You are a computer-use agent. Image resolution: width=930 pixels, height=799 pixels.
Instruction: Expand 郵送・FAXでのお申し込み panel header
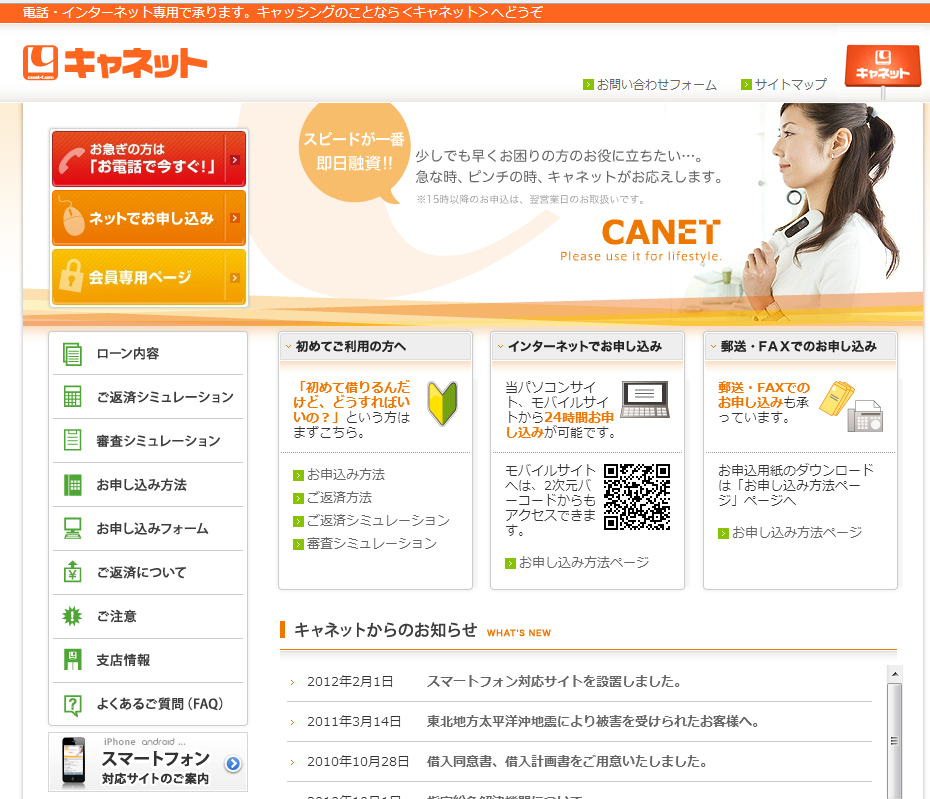800,346
